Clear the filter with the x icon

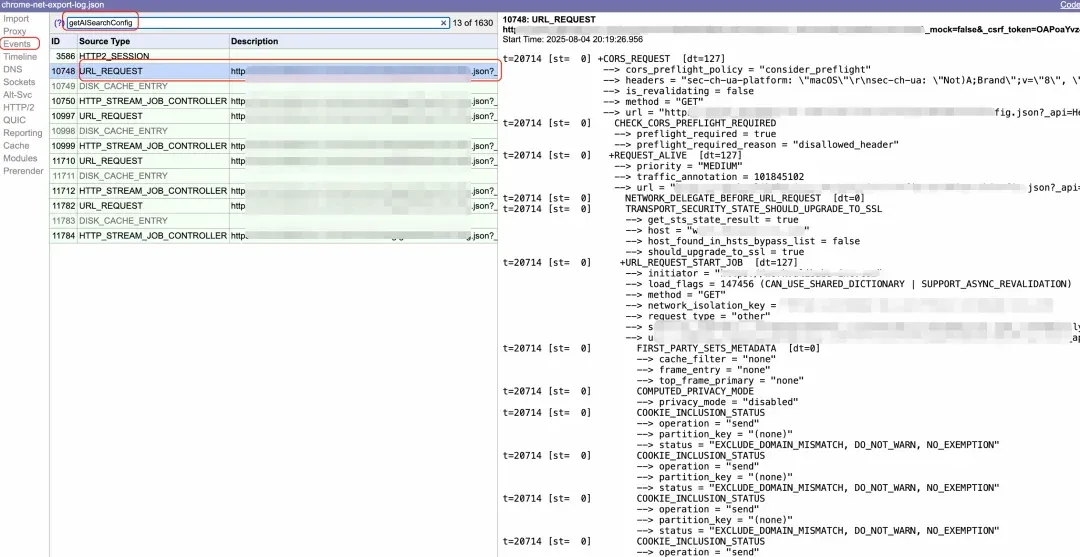click(444, 23)
